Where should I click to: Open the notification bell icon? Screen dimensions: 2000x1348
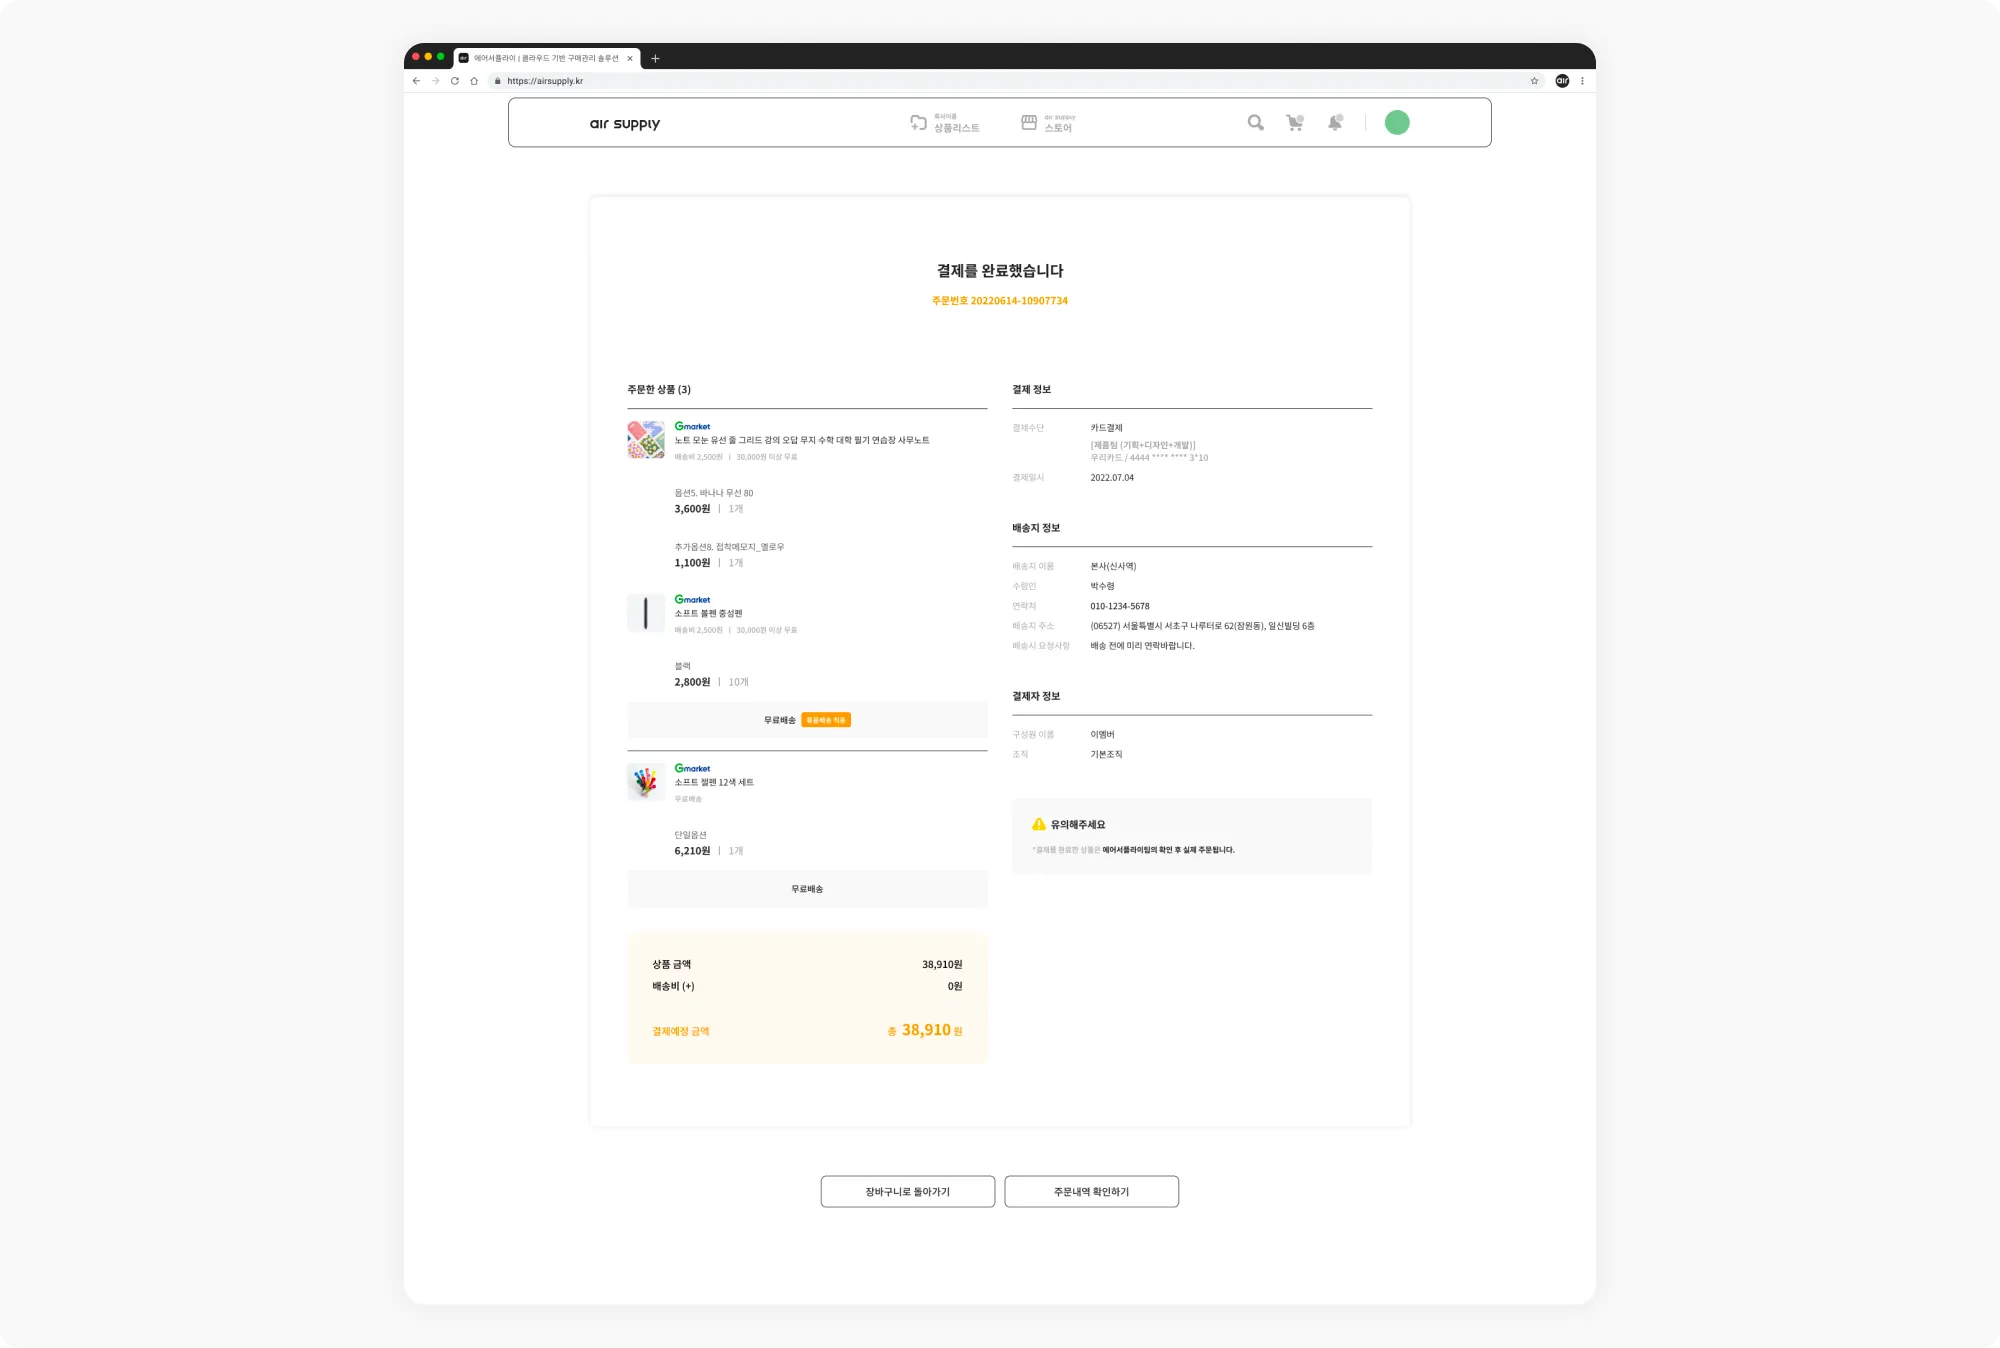1335,123
